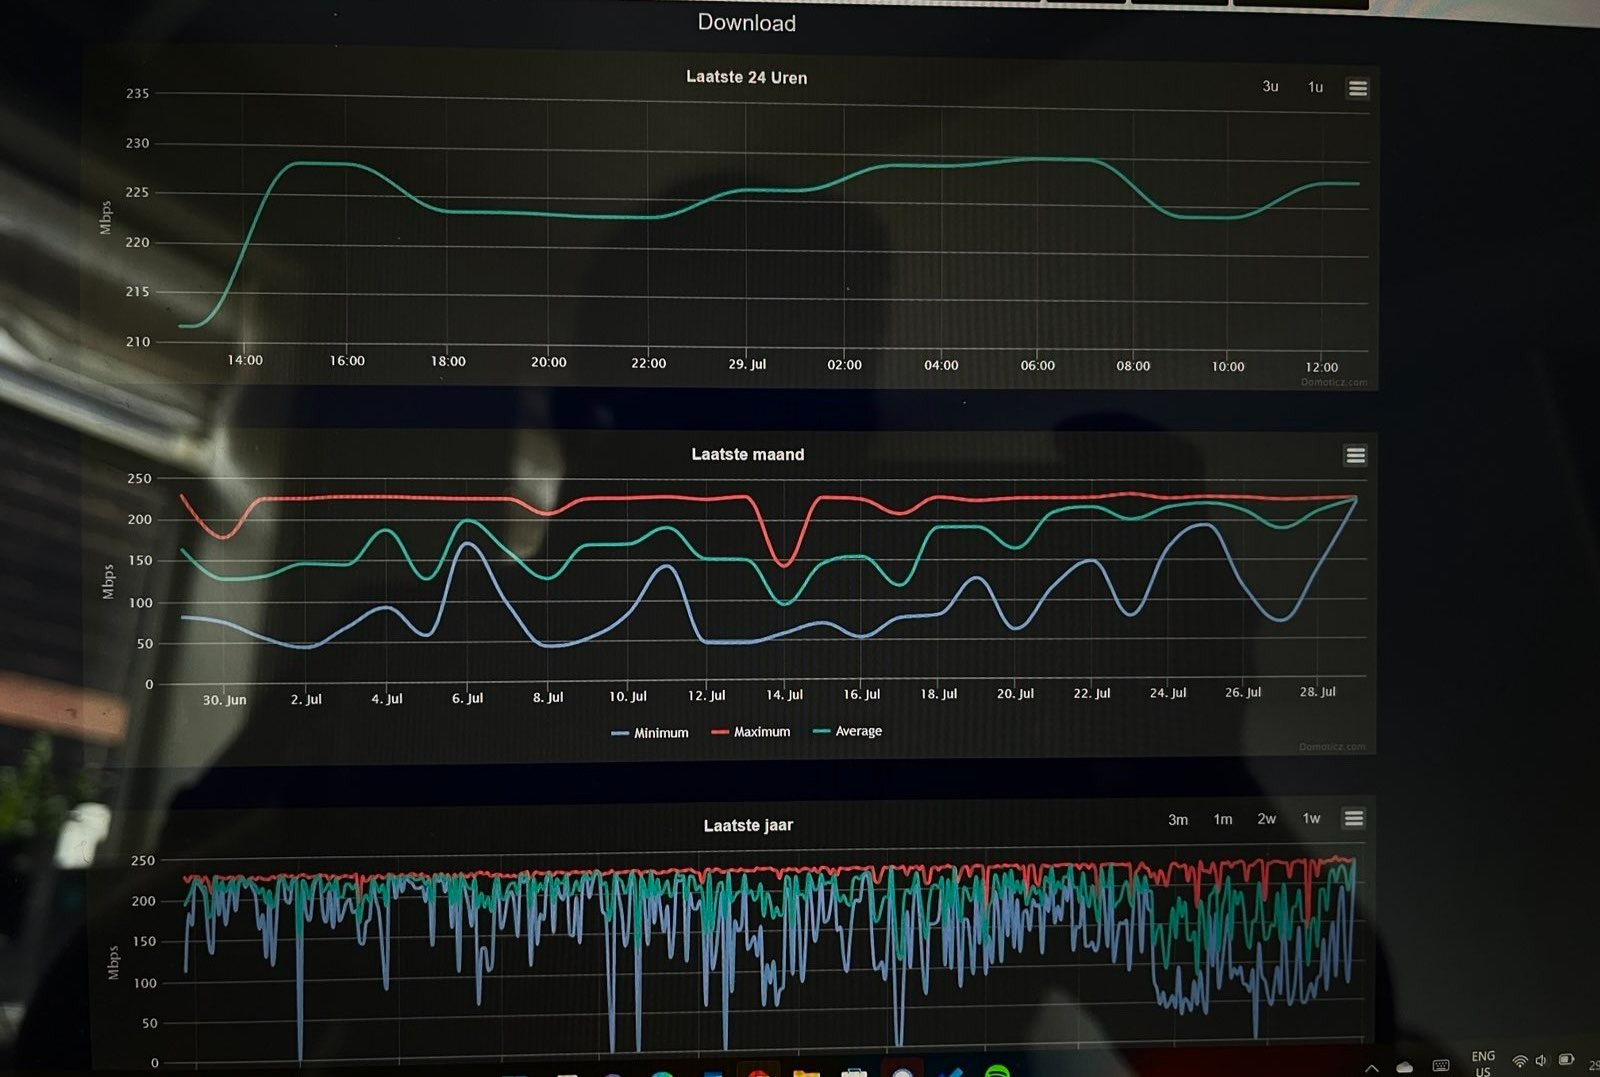
Task: Click the 22:00 time axis label
Action: click(x=648, y=363)
